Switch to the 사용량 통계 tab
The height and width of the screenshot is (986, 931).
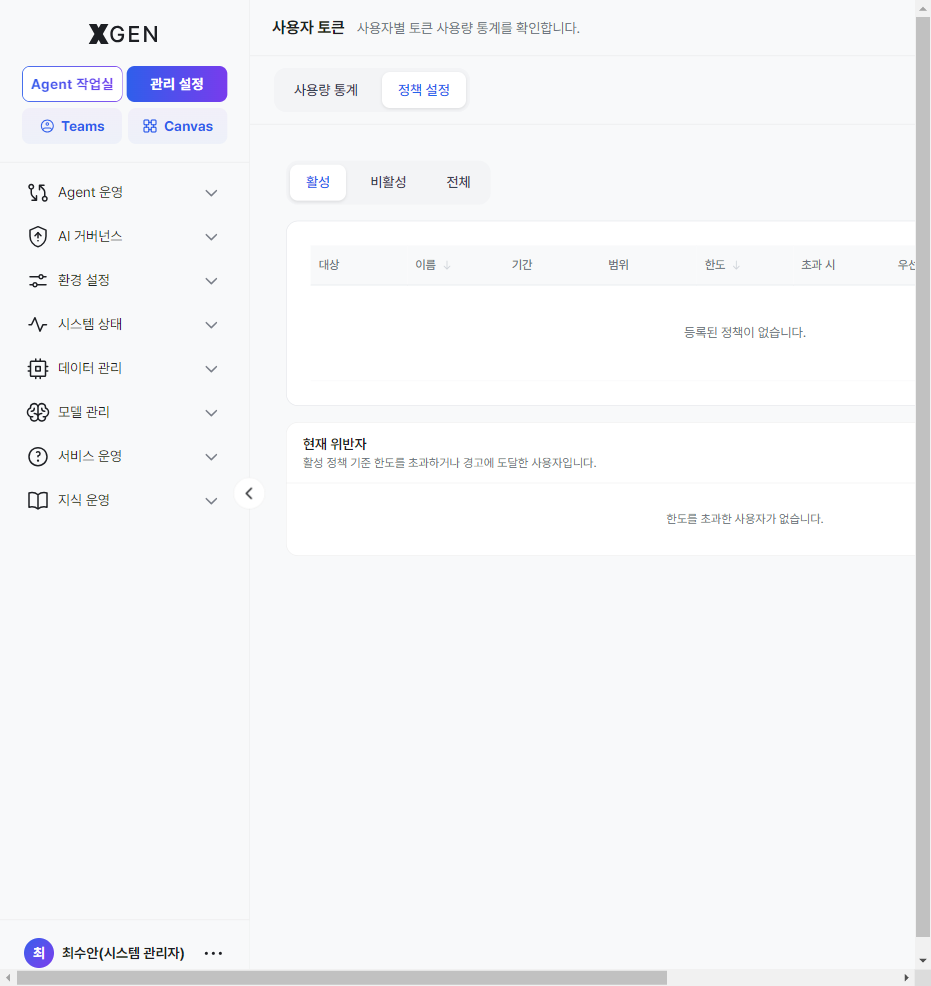tap(326, 90)
